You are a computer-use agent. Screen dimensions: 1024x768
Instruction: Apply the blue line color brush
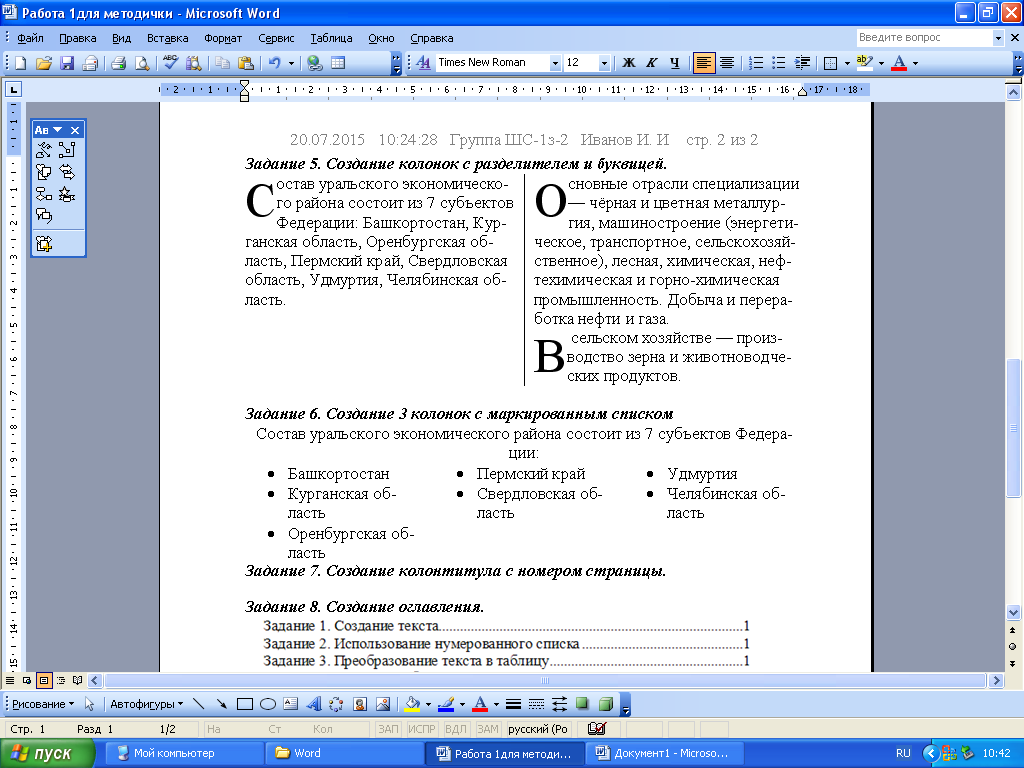pos(446,704)
